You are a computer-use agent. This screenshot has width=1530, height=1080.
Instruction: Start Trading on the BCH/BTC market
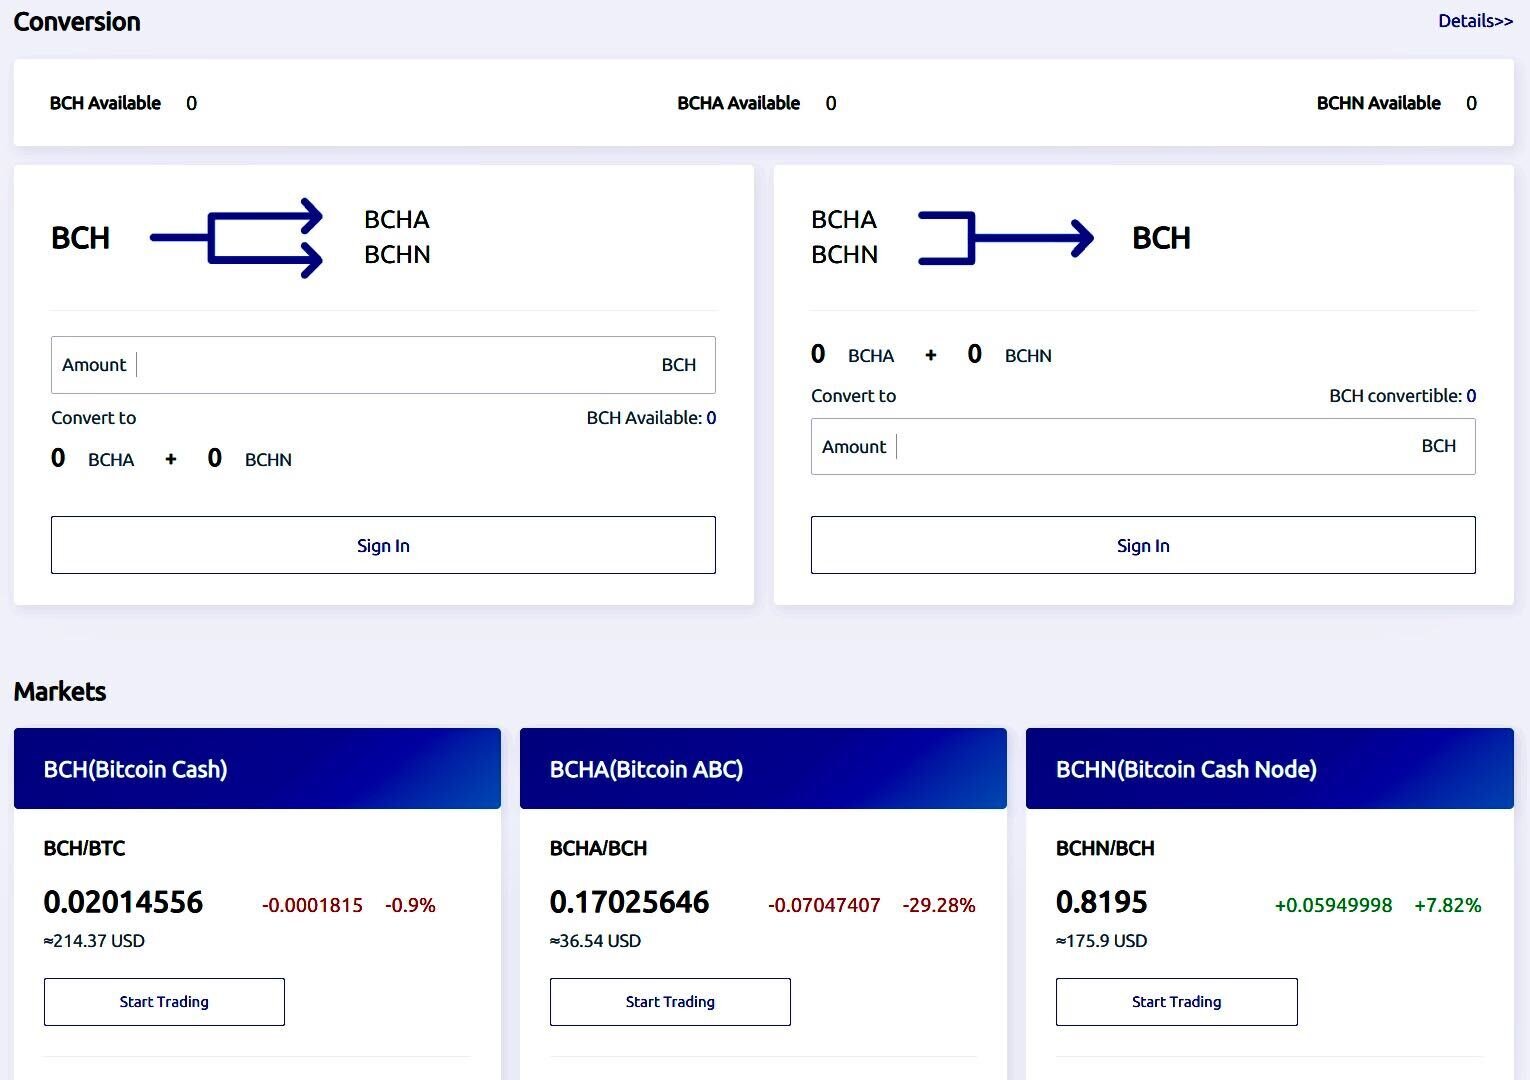point(164,1002)
